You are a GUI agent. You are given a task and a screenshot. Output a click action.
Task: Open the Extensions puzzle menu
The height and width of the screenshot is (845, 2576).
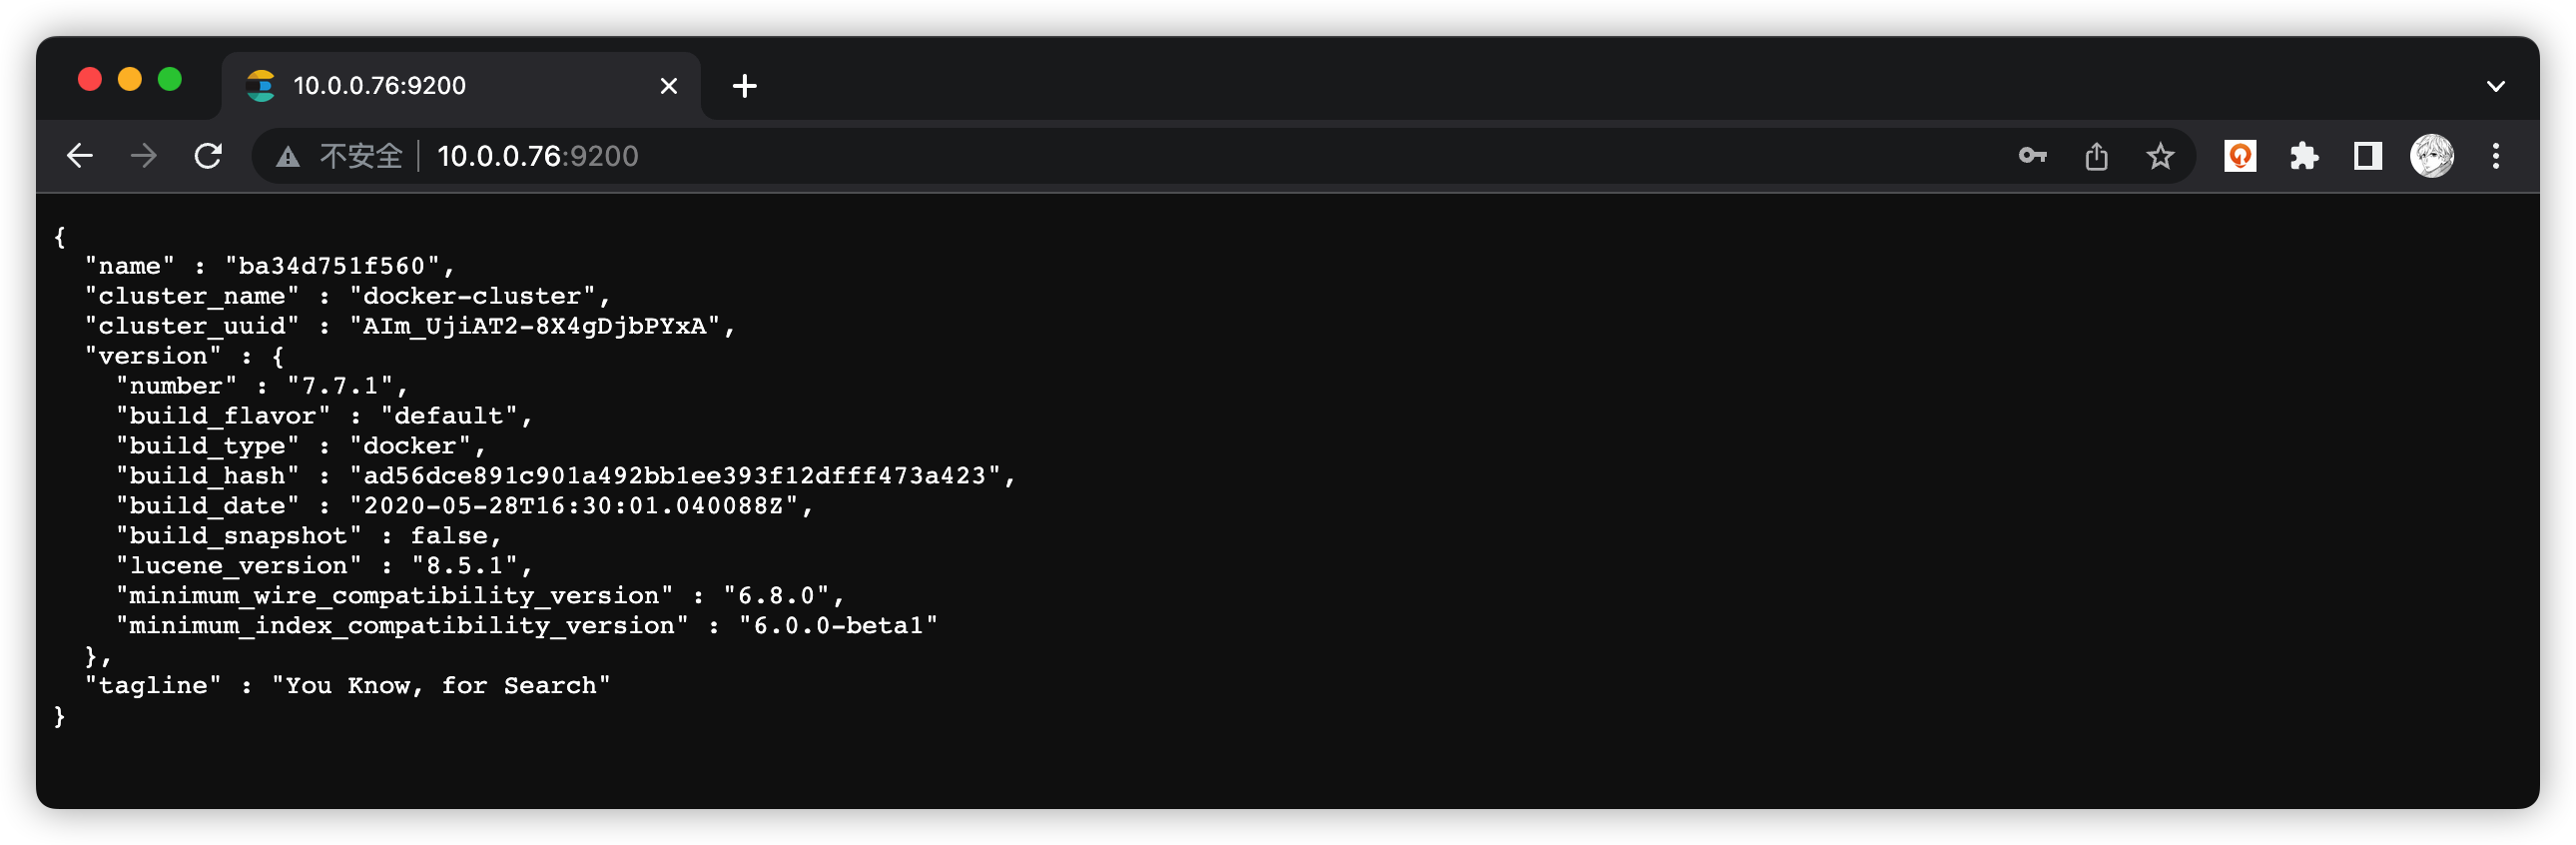click(x=2304, y=156)
